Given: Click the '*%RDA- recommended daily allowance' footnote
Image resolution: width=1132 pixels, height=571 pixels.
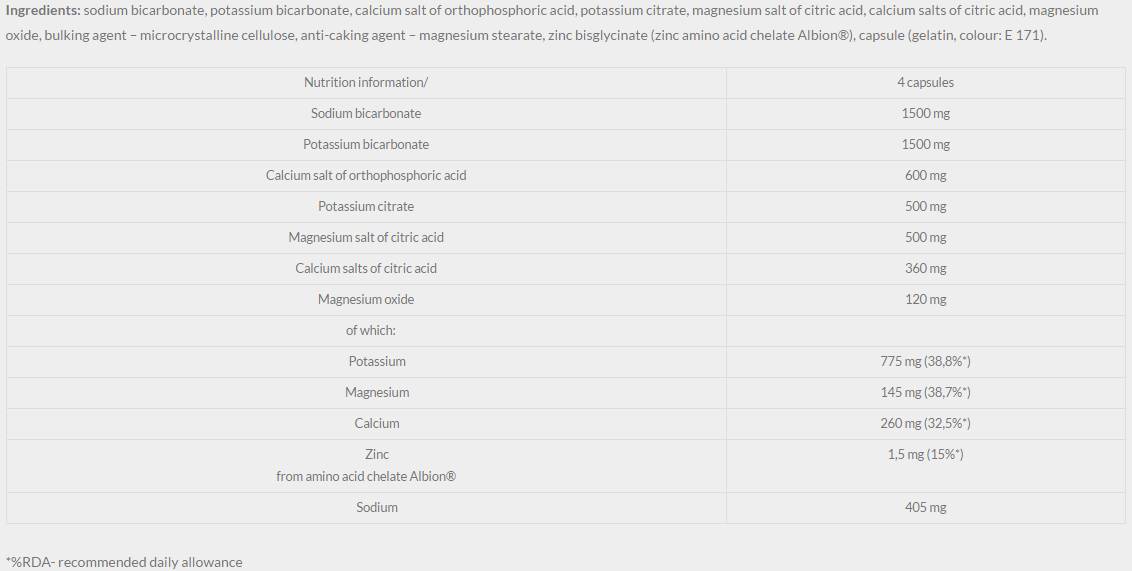Looking at the screenshot, I should tap(124, 562).
